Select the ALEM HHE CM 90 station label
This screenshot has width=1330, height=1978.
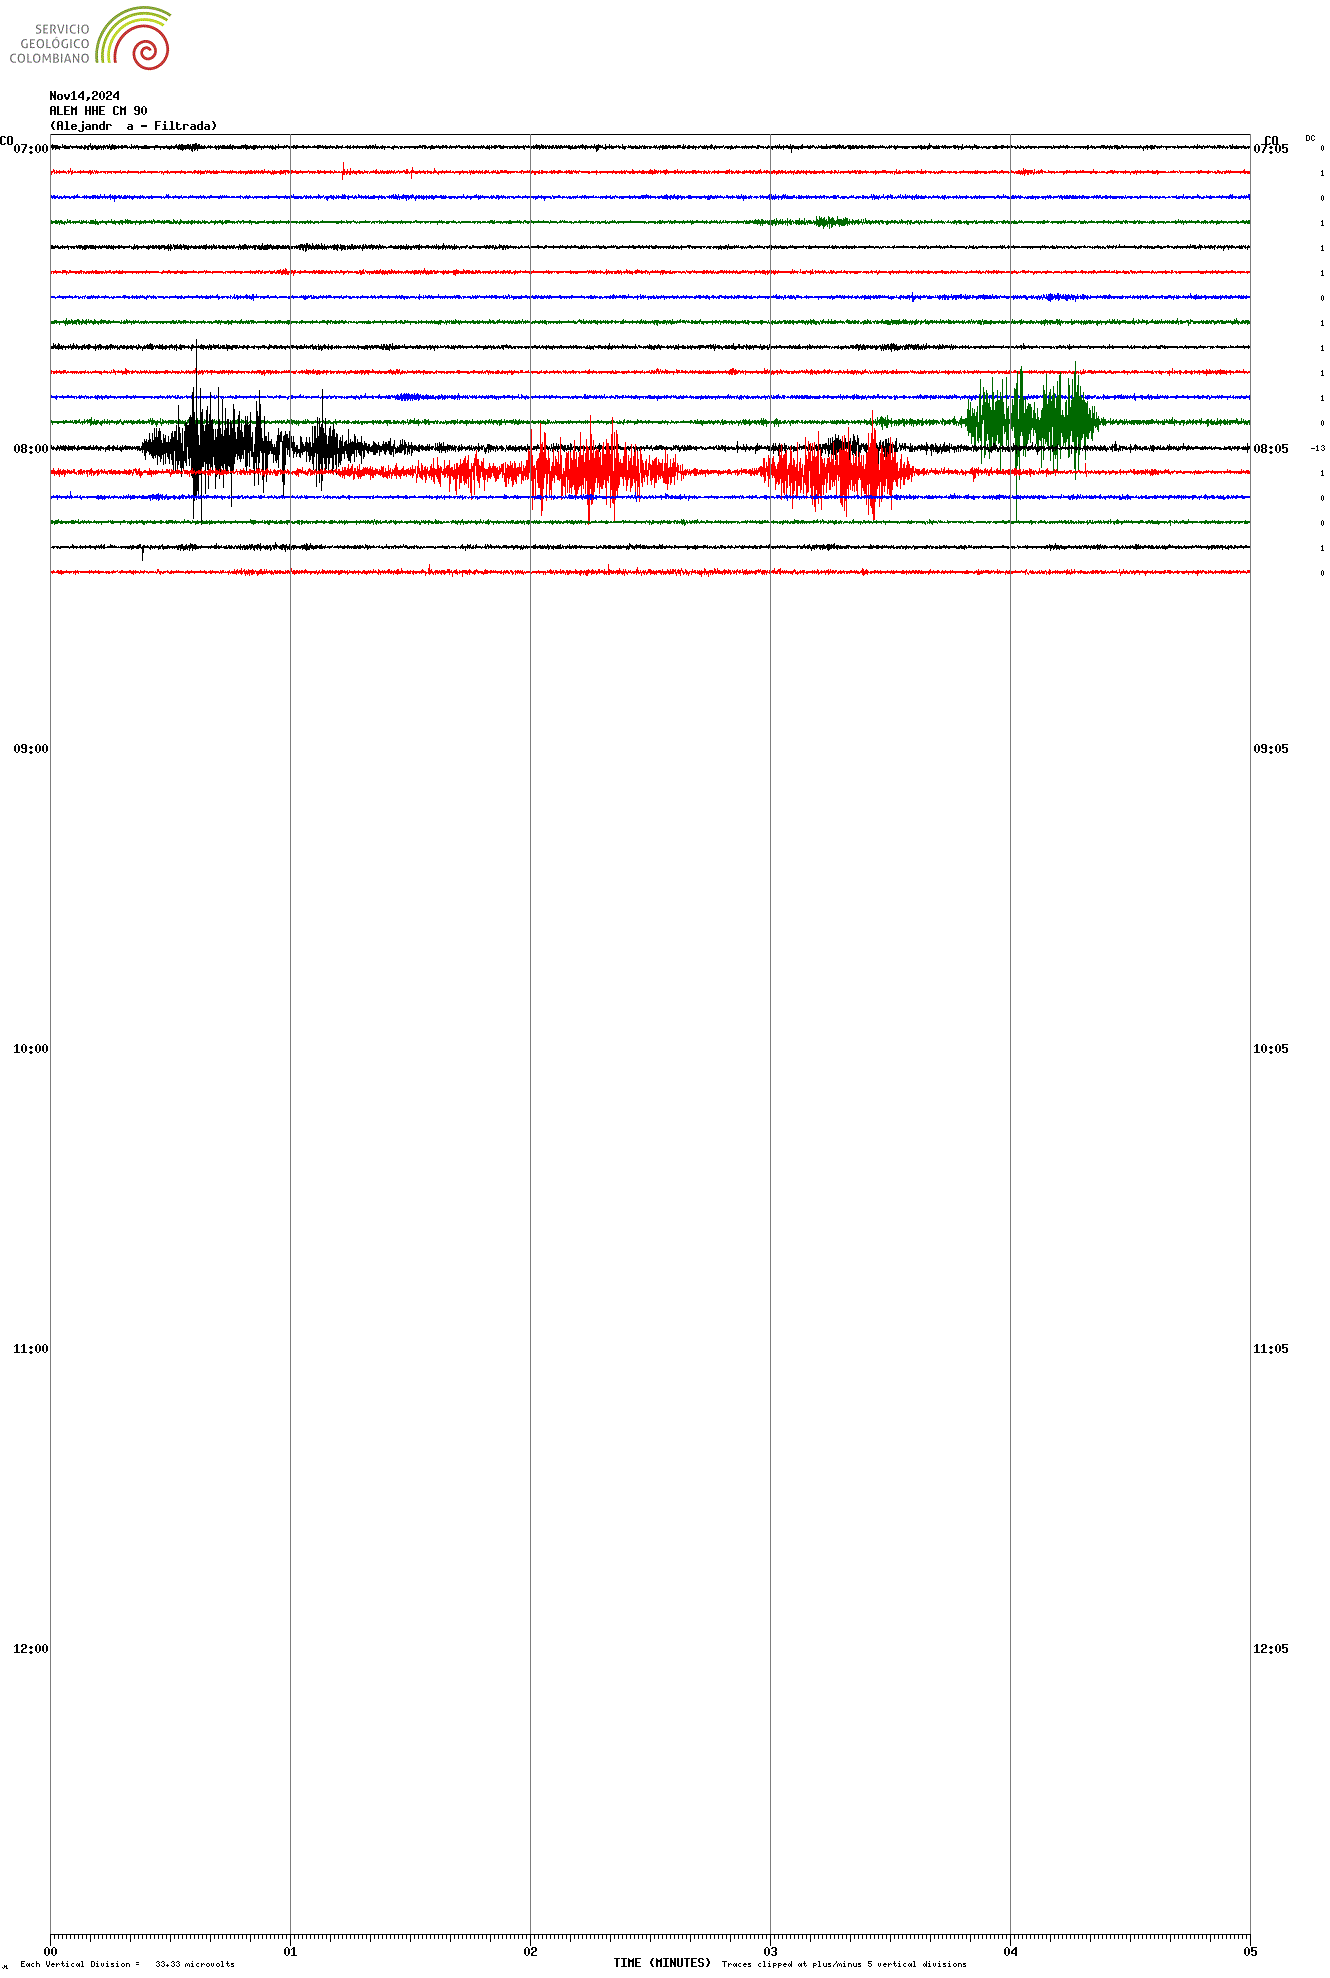[98, 111]
